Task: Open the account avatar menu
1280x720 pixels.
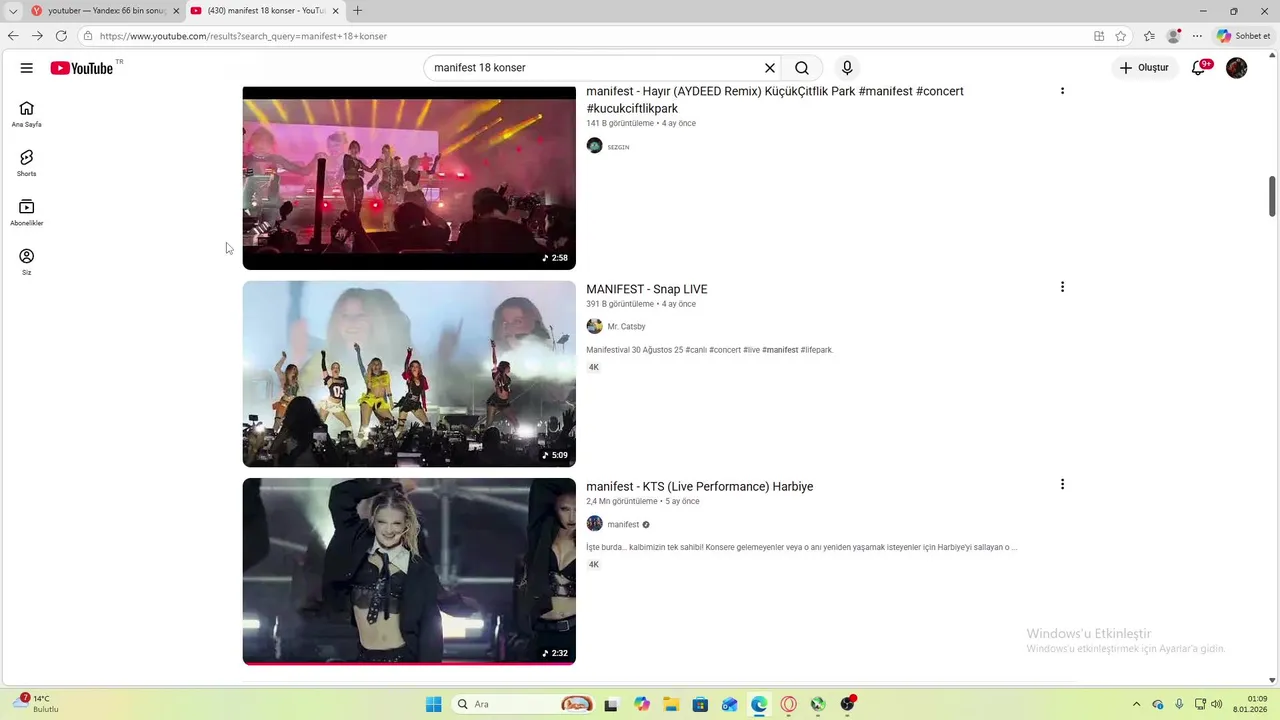Action: point(1237,68)
